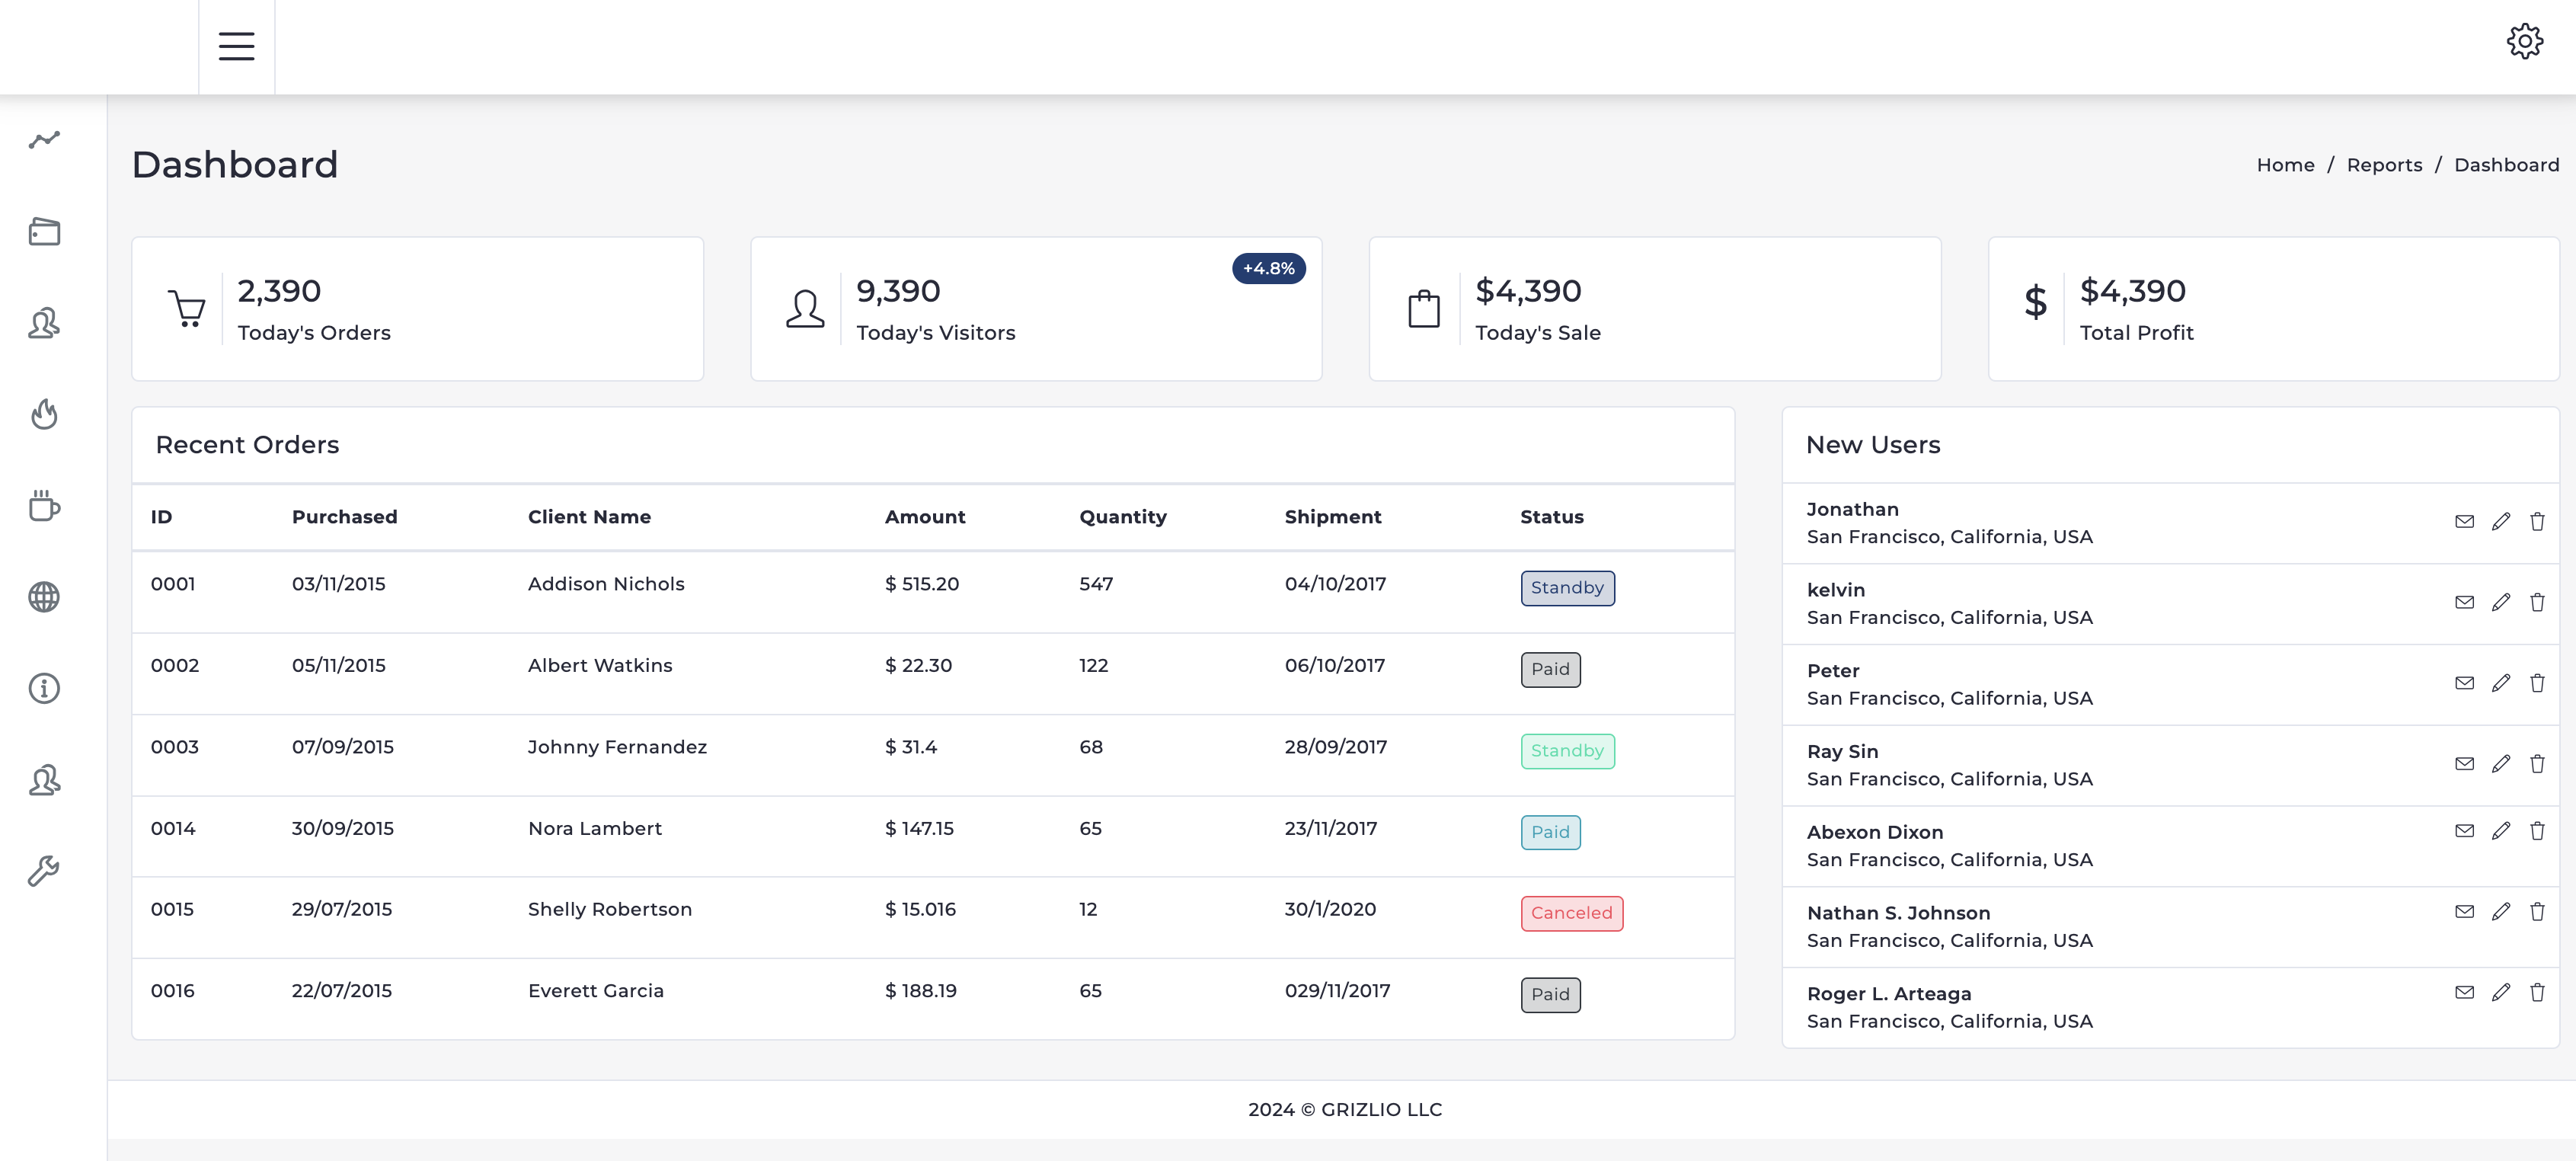Edit Roger L. Arteaga's entry
The width and height of the screenshot is (2576, 1161).
[2501, 993]
